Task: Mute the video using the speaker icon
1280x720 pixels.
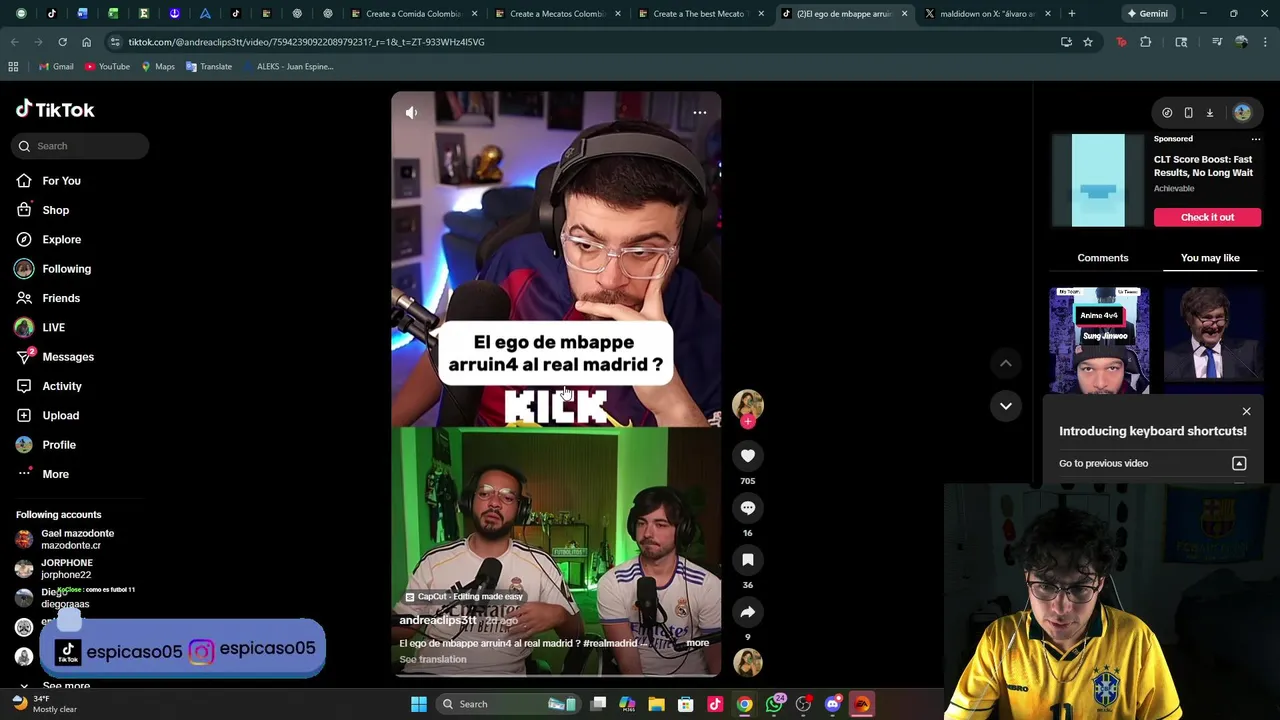Action: 411,113
